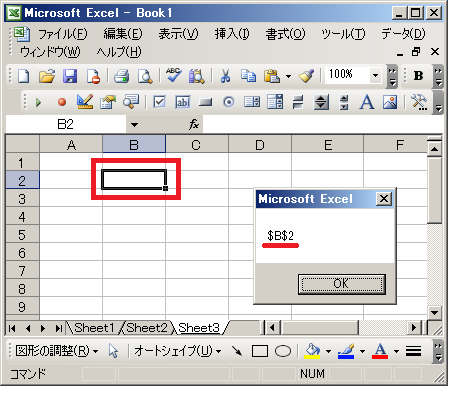This screenshot has width=453, height=393.
Task: Open Print Preview magnifier icon
Action: coord(145,76)
